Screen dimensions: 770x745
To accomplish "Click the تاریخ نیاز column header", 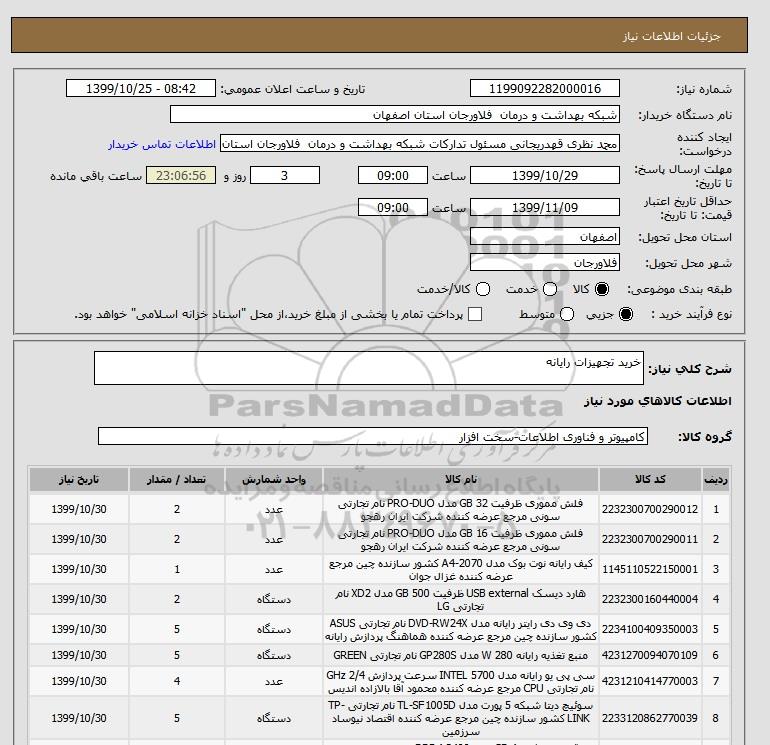I will pyautogui.click(x=79, y=479).
